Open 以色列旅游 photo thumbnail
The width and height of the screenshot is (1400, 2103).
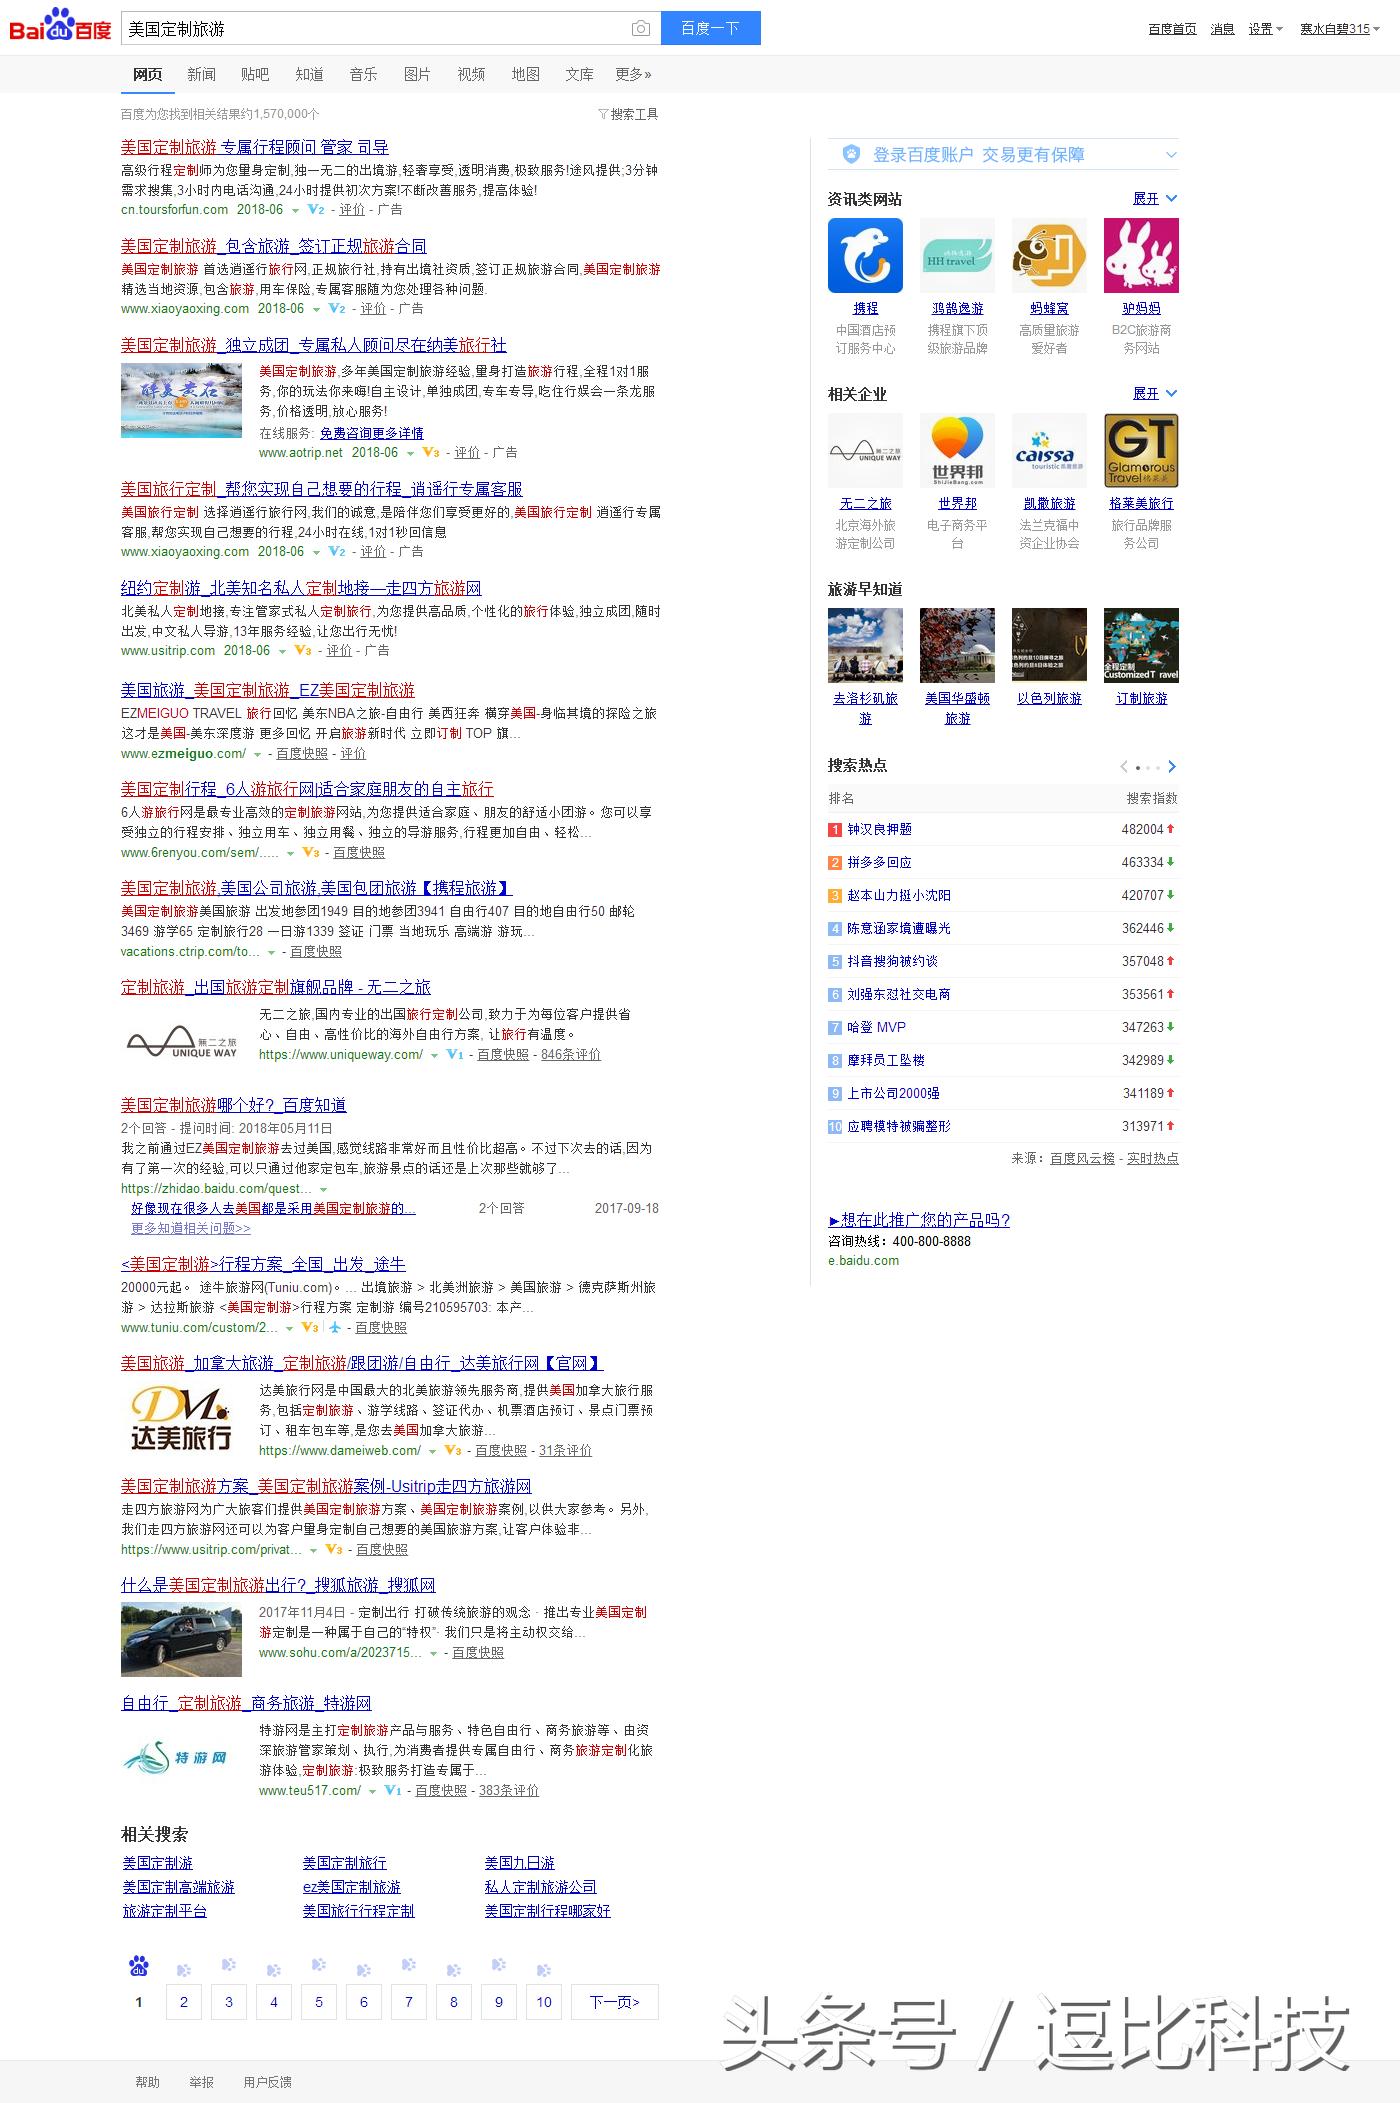pos(1049,645)
